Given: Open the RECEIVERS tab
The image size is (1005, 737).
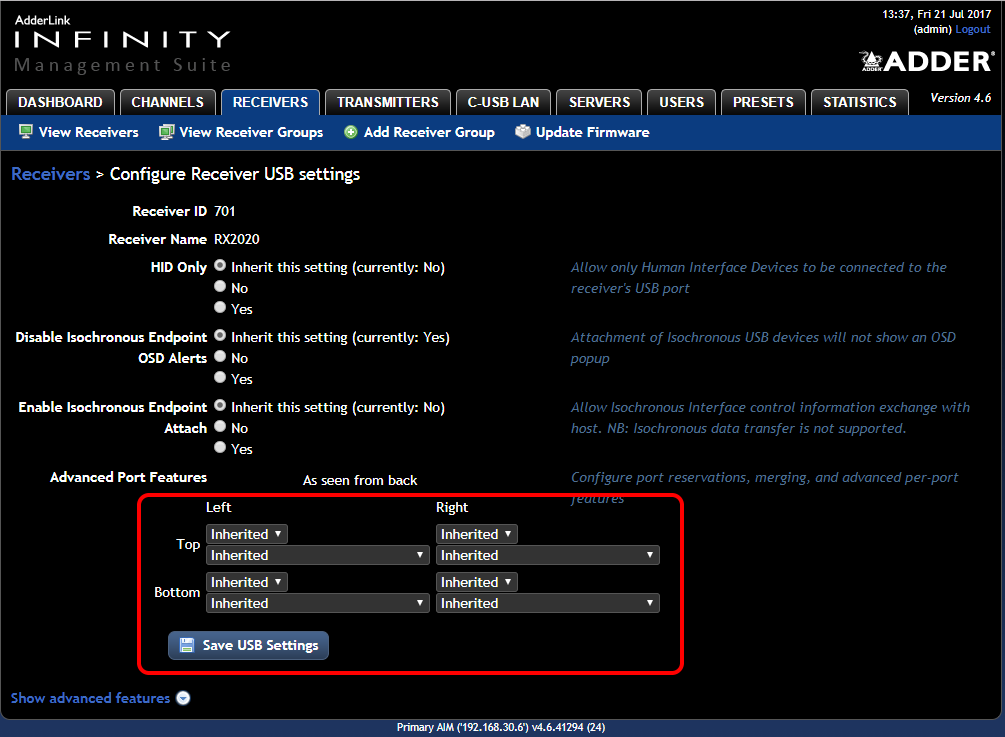Looking at the screenshot, I should (x=270, y=102).
